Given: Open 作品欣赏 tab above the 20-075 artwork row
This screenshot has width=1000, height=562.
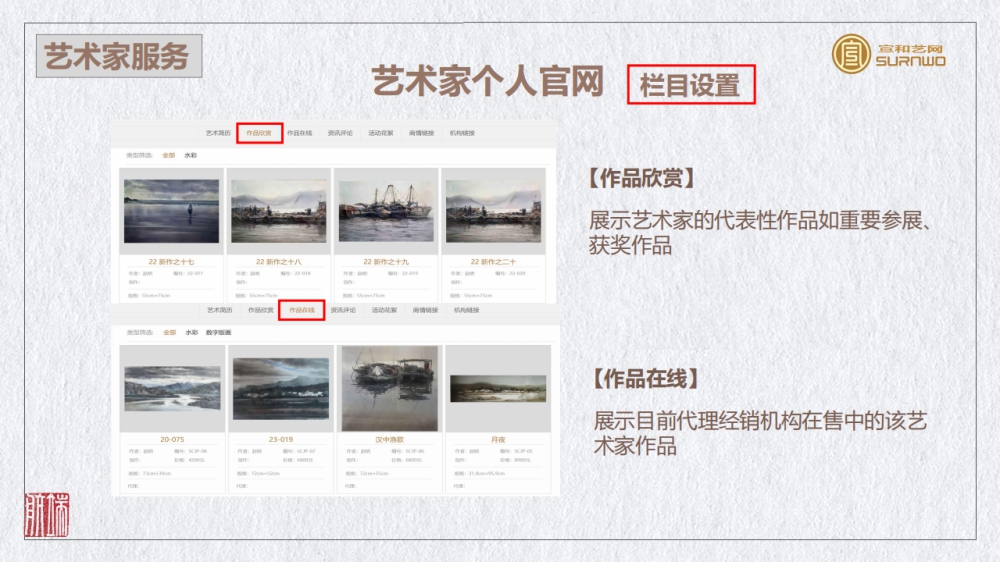Looking at the screenshot, I should pyautogui.click(x=260, y=310).
